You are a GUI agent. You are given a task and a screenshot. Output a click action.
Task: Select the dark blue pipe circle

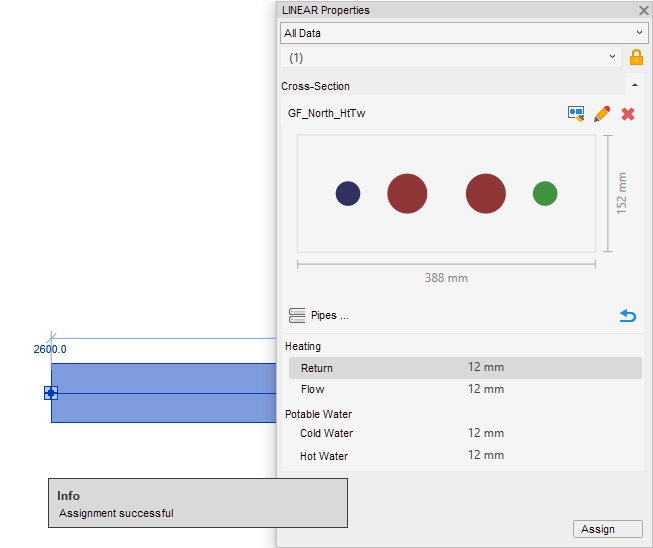348,193
